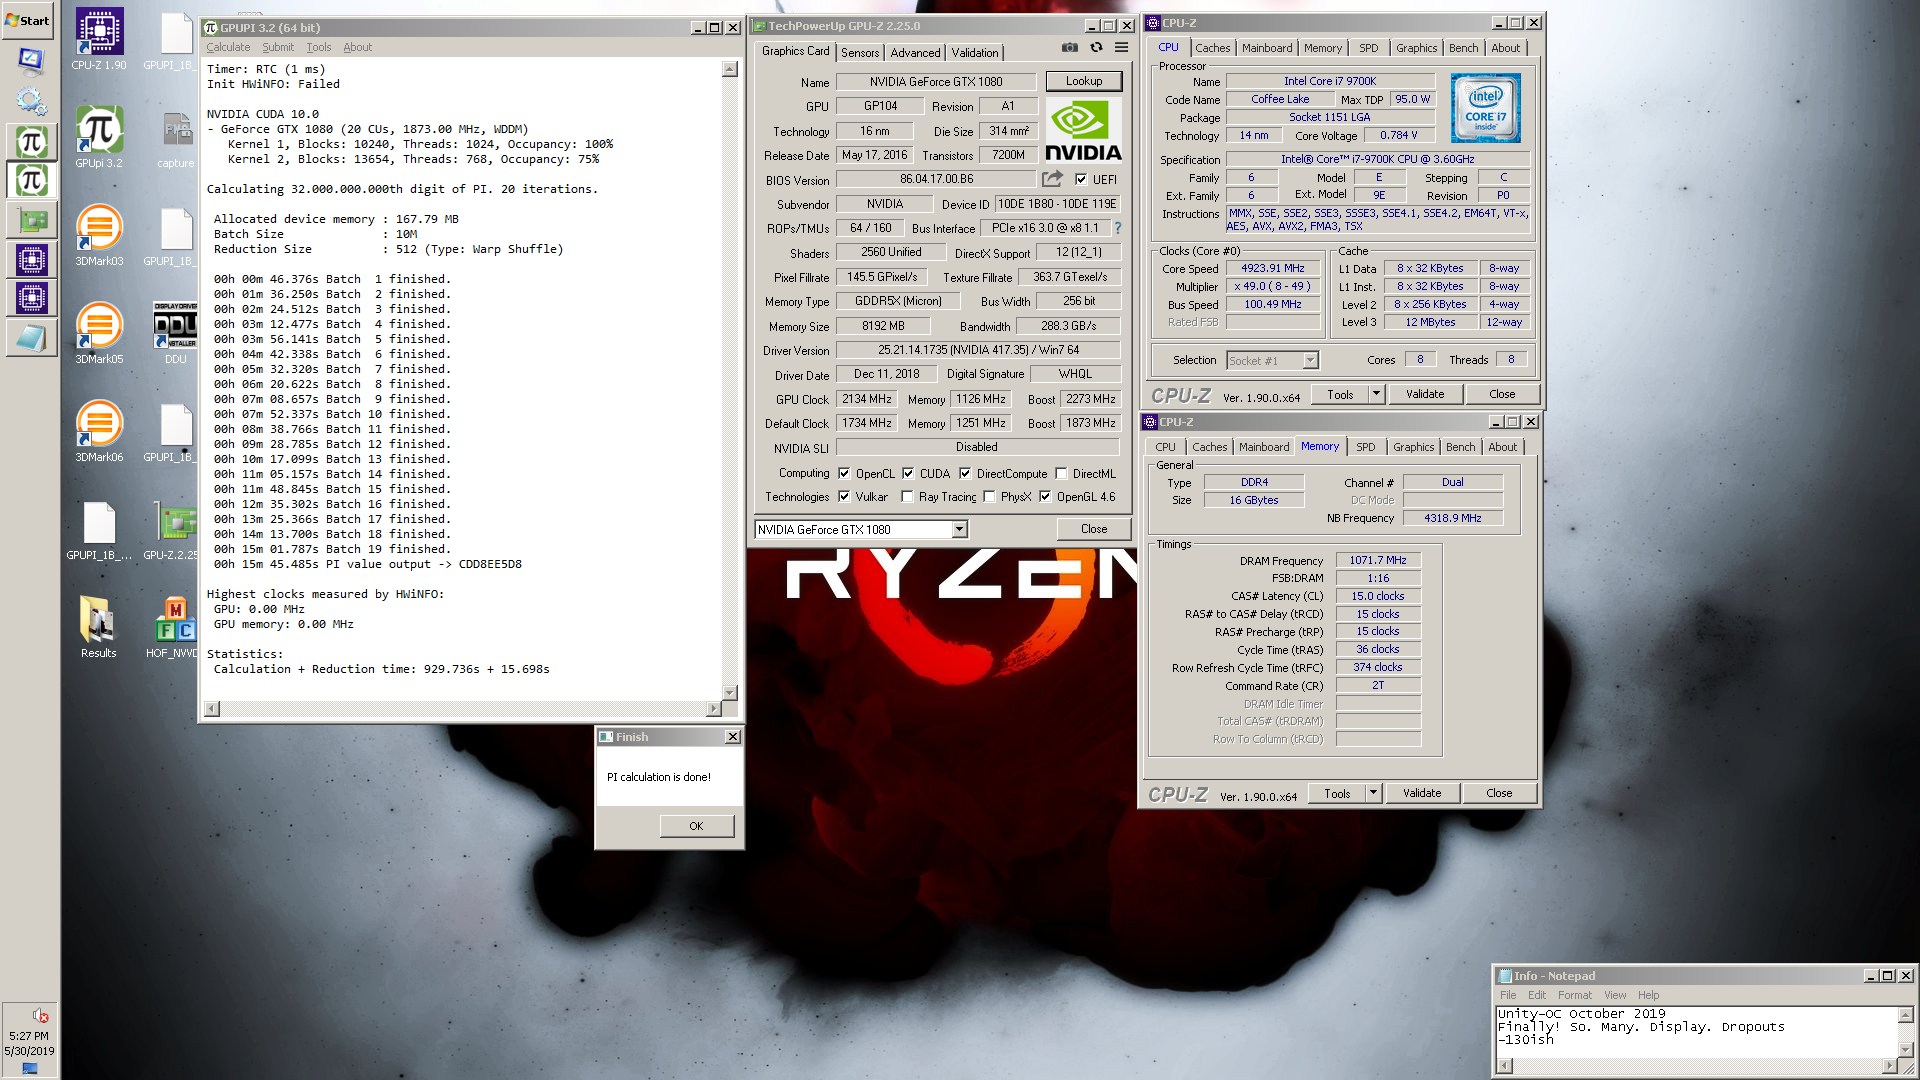Image resolution: width=1920 pixels, height=1080 pixels.
Task: Click the Tools button in upper CPU-Z window
Action: click(1340, 394)
